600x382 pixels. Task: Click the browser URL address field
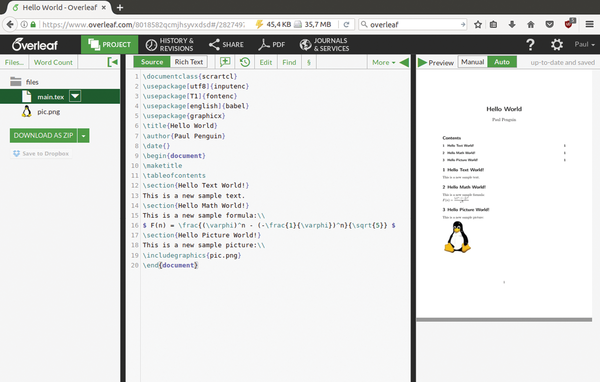tap(143, 24)
